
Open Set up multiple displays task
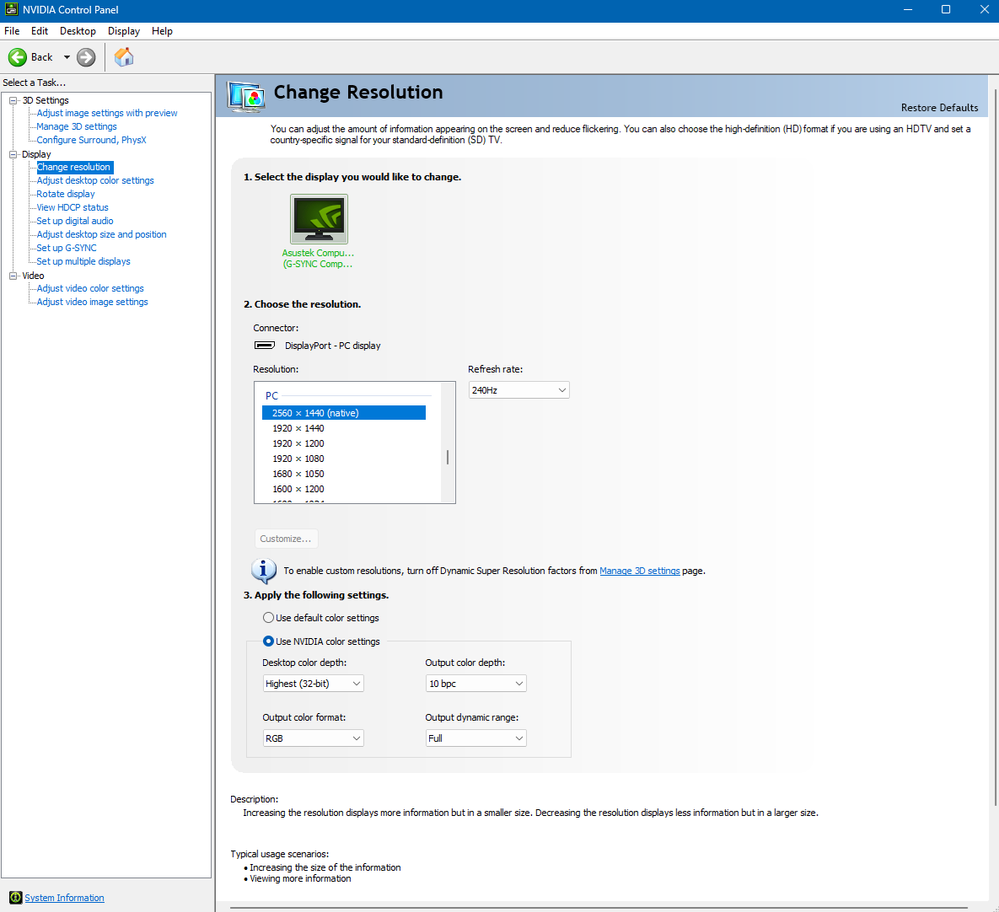pos(83,261)
